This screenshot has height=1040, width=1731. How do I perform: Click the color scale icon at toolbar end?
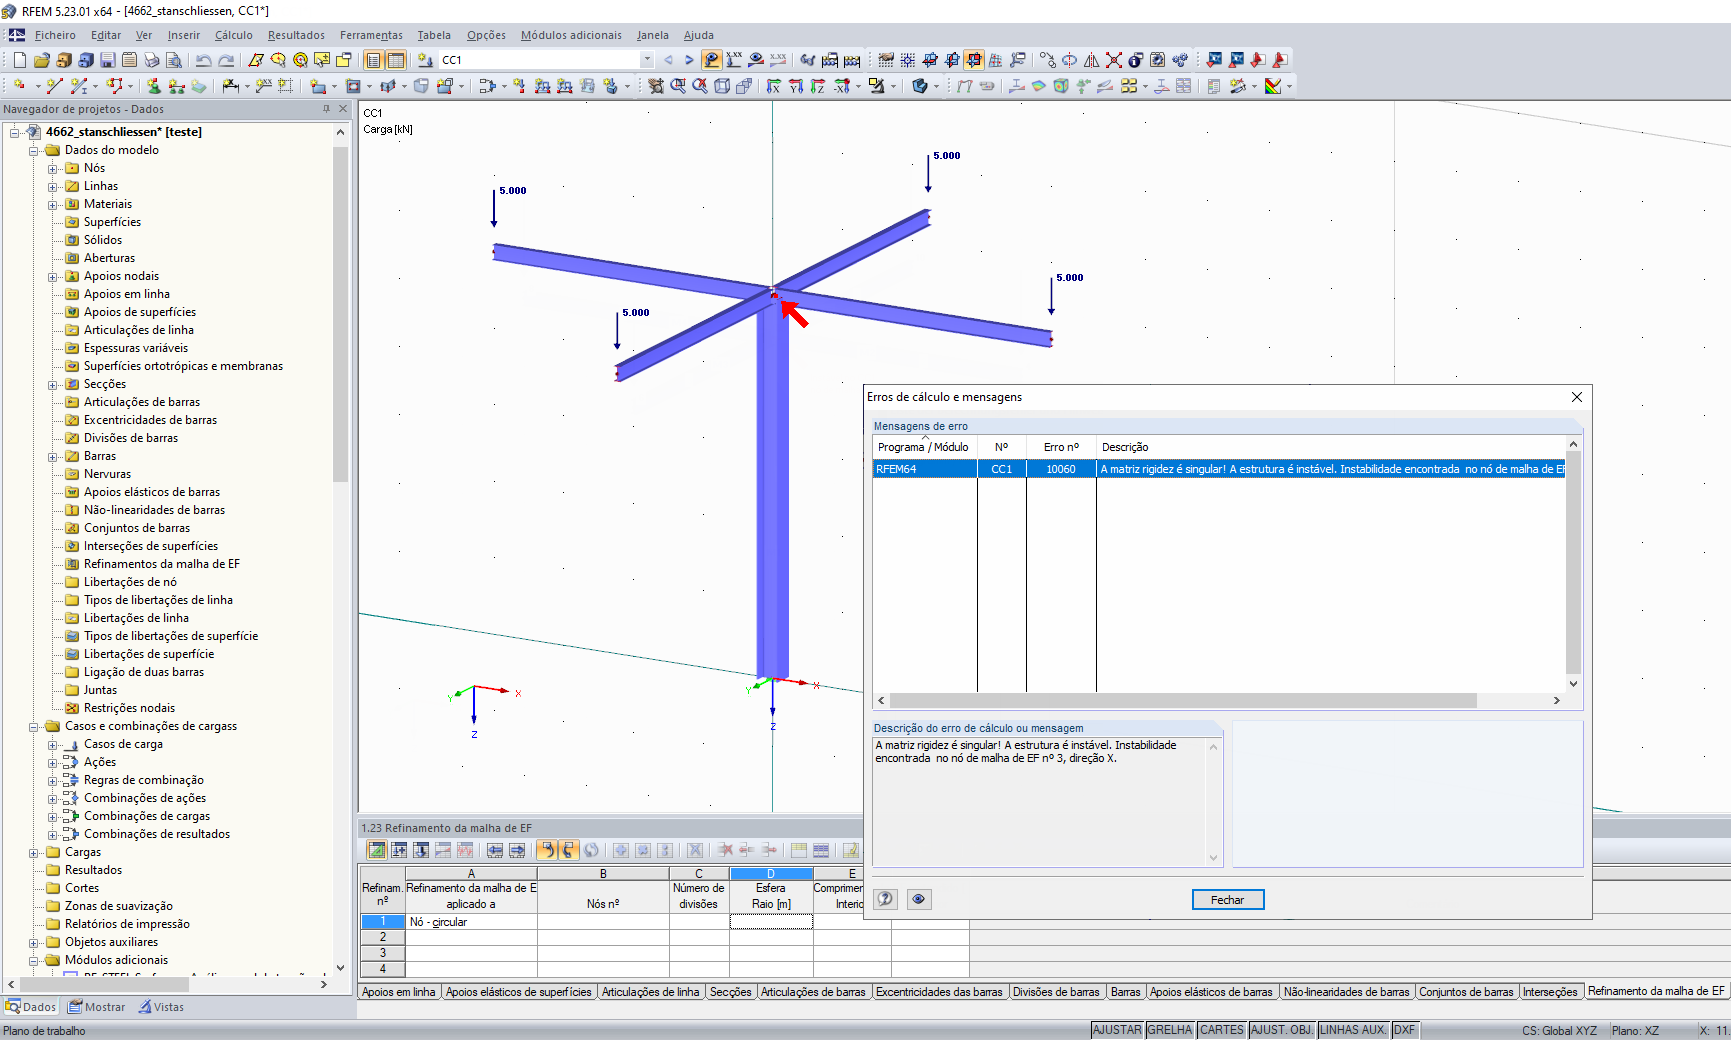point(1273,86)
